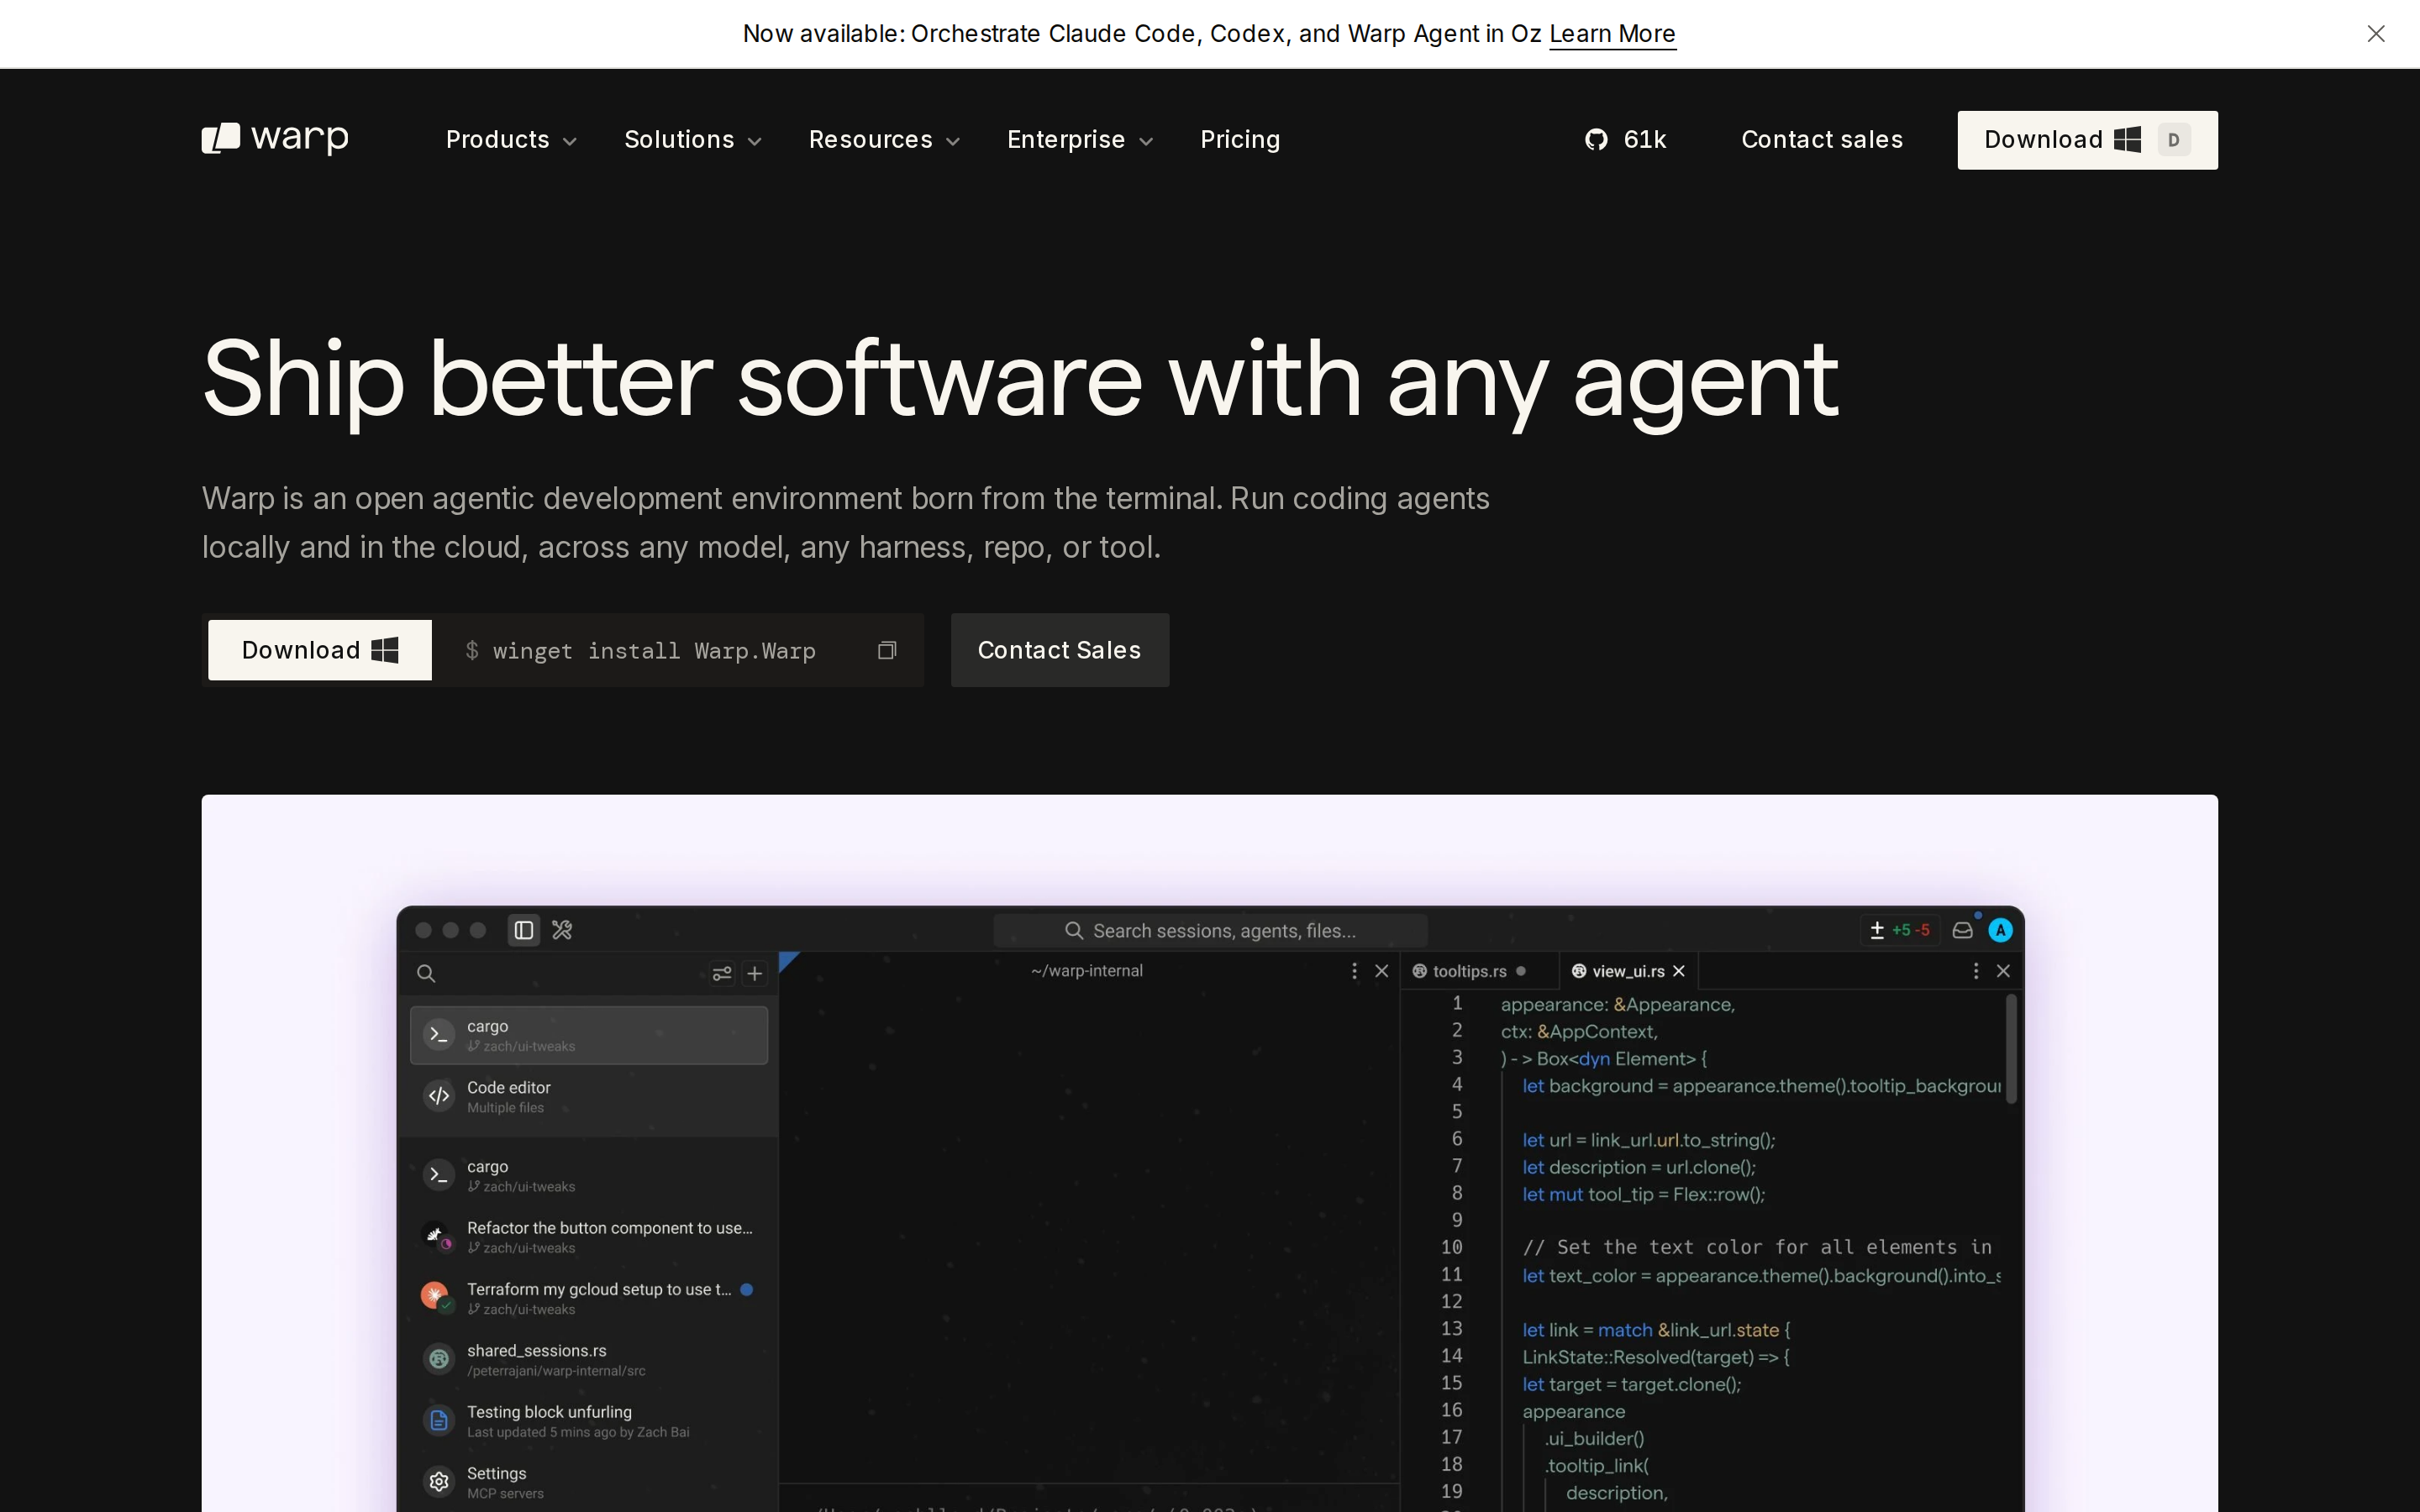Open the shared_sessions.rs file entry
This screenshot has height=1512, width=2420.
[x=589, y=1360]
